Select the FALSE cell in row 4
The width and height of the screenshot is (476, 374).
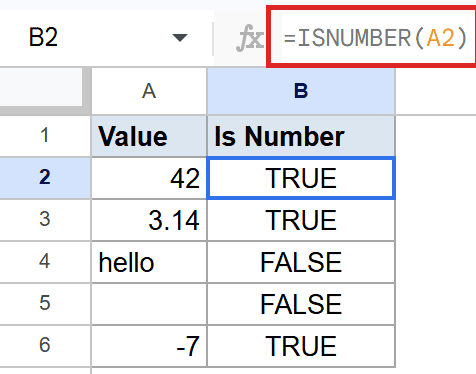301,262
